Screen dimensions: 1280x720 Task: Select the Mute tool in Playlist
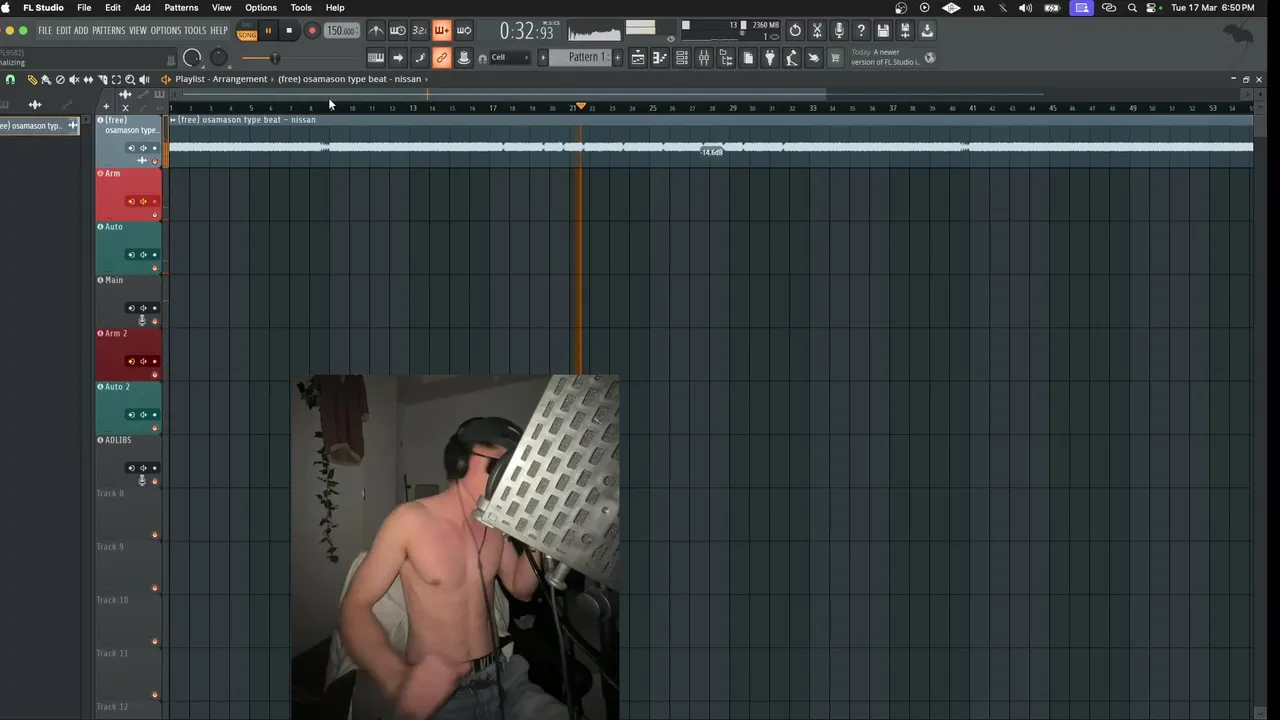point(74,79)
